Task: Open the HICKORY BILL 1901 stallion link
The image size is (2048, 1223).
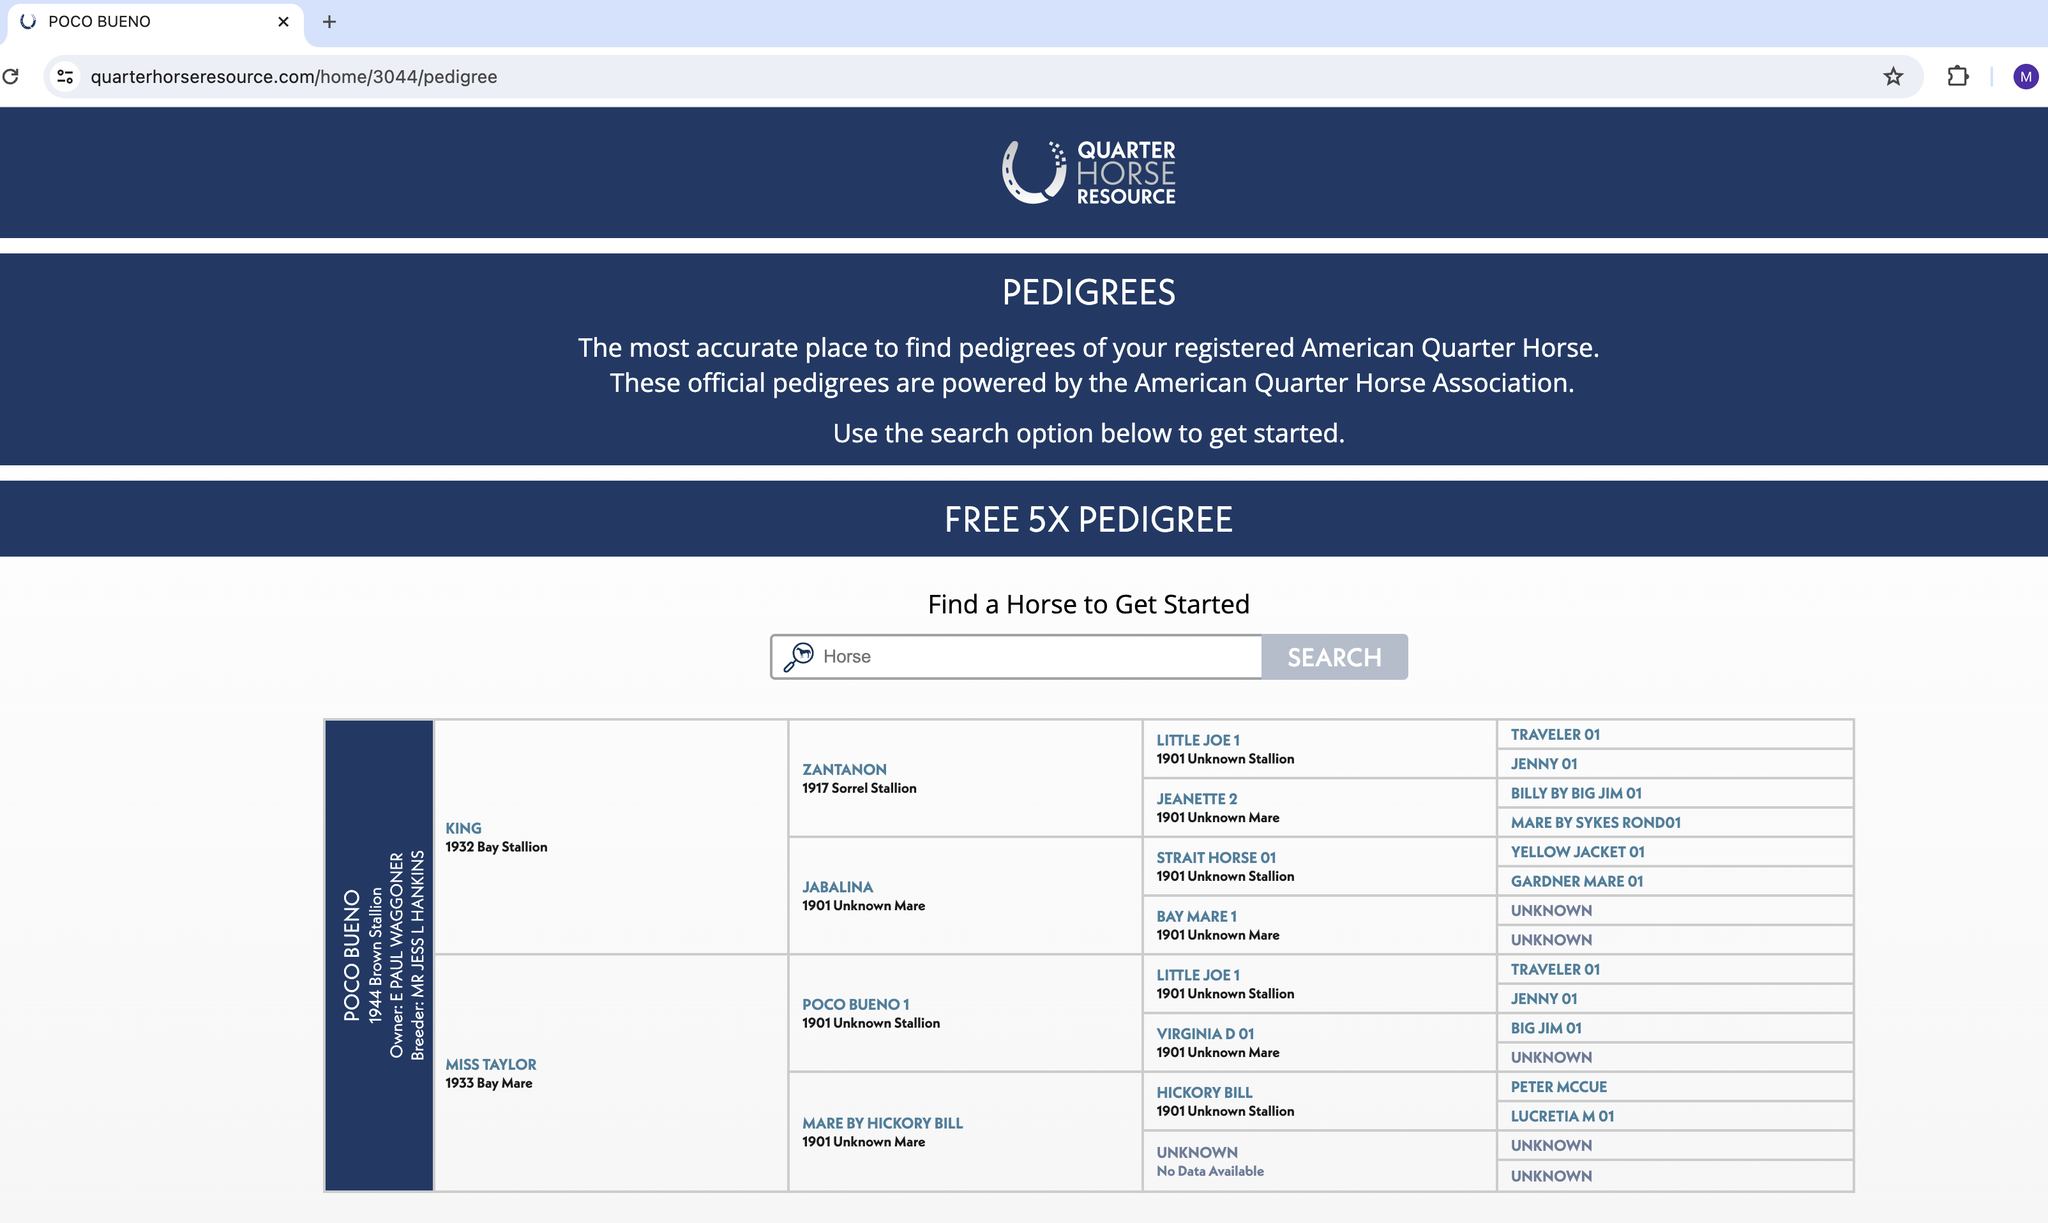Action: click(1204, 1093)
